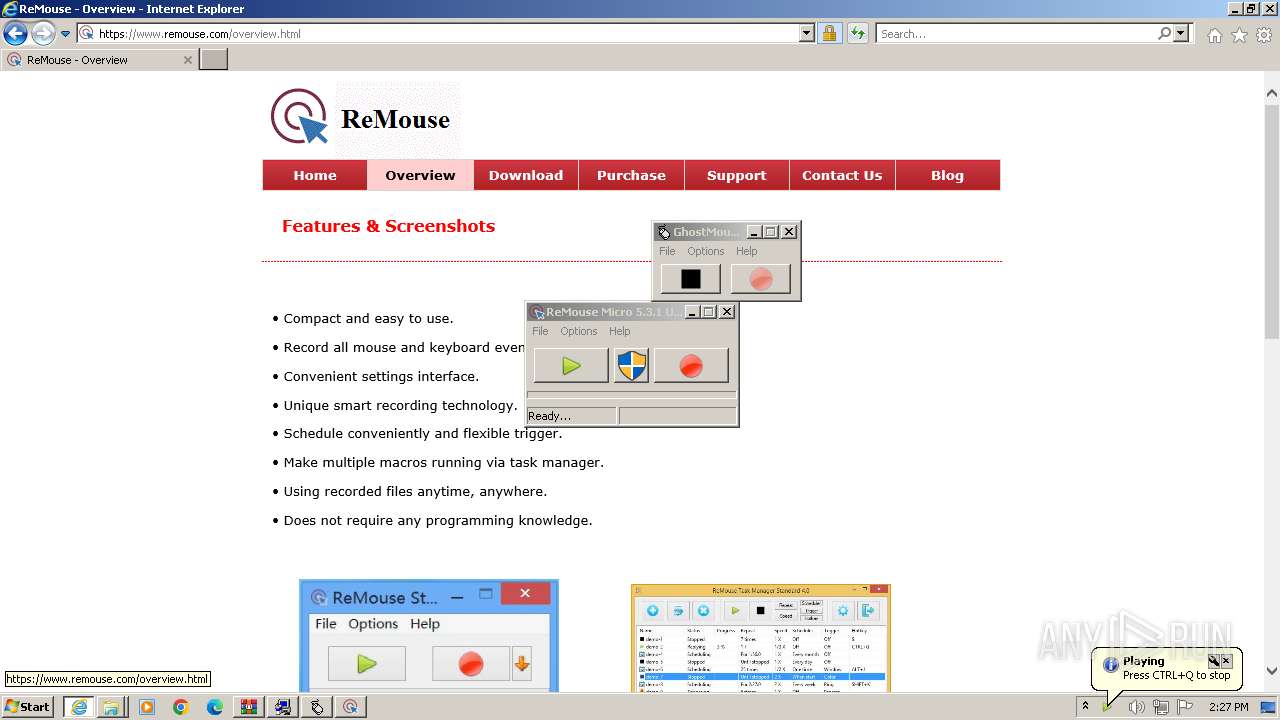This screenshot has height=720, width=1280.
Task: Click the green Play button in ReMouse Micro
Action: [x=571, y=365]
